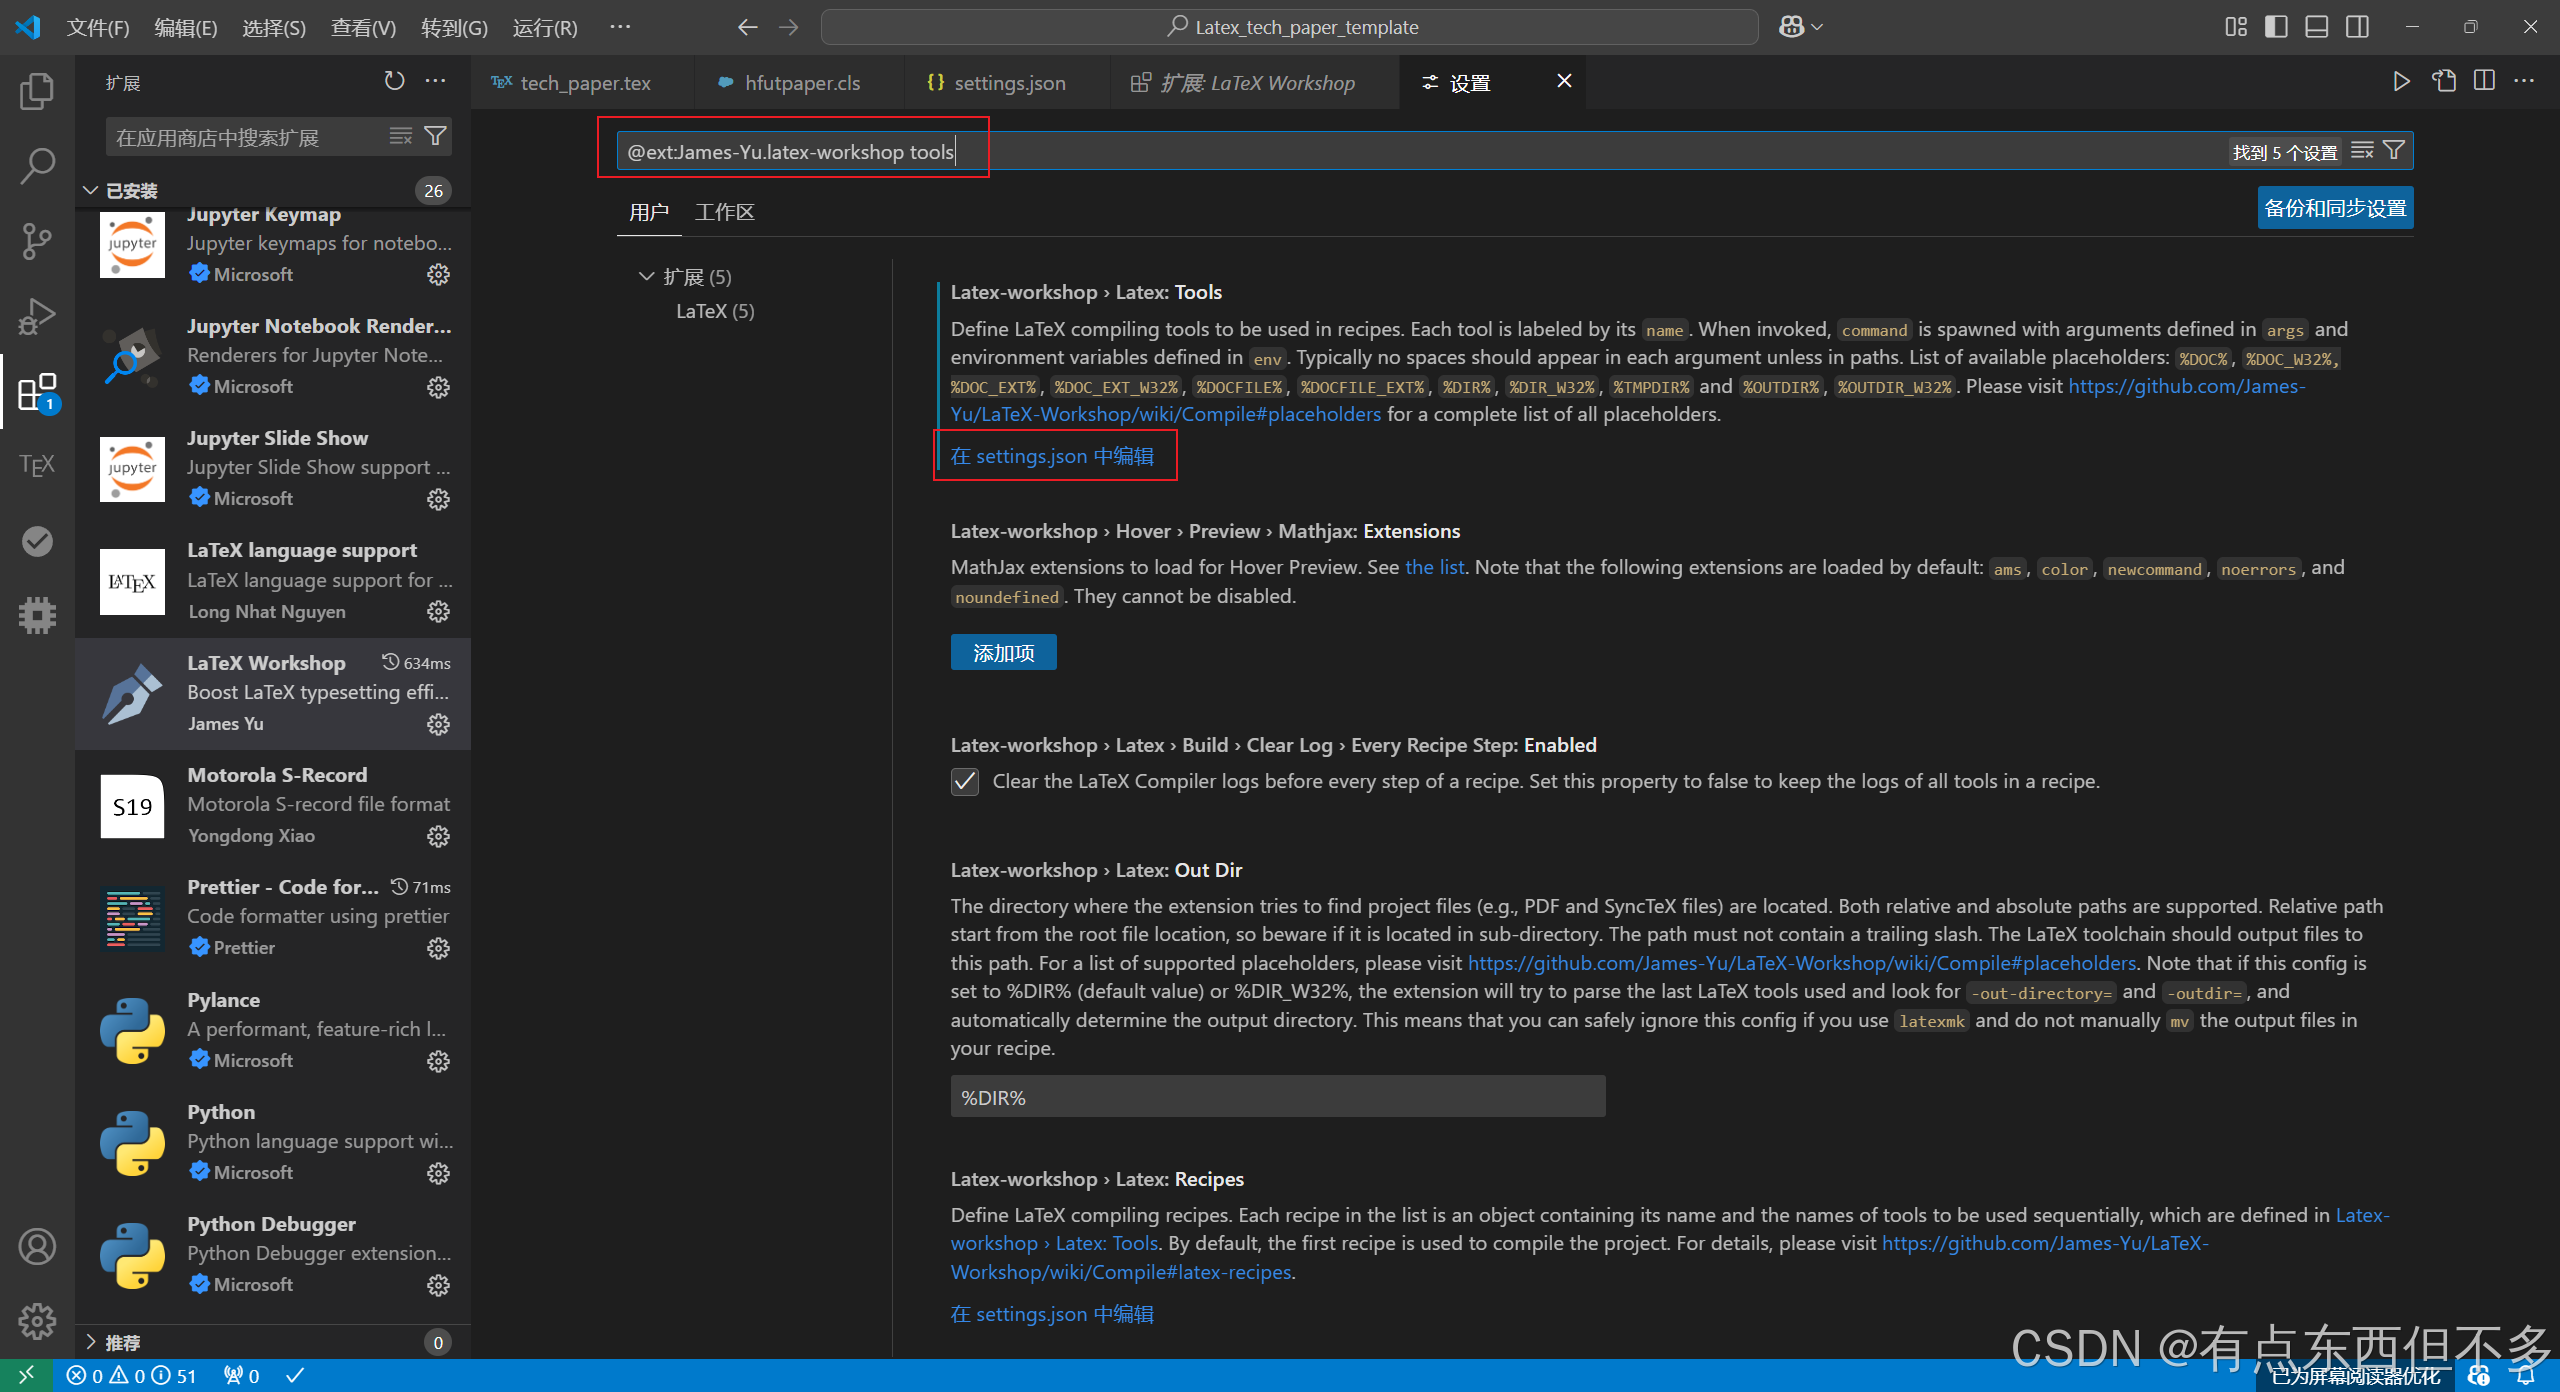Refresh the extensions list

point(394,81)
